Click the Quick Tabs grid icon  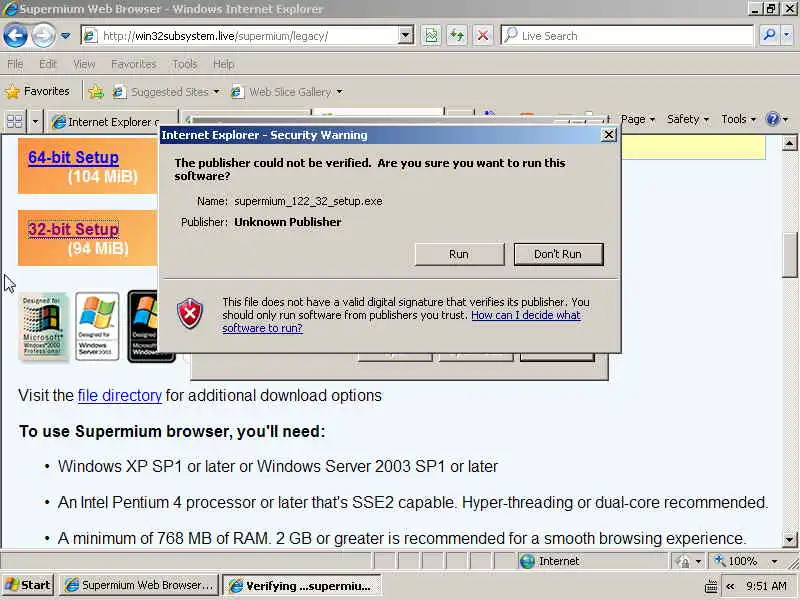click(15, 121)
